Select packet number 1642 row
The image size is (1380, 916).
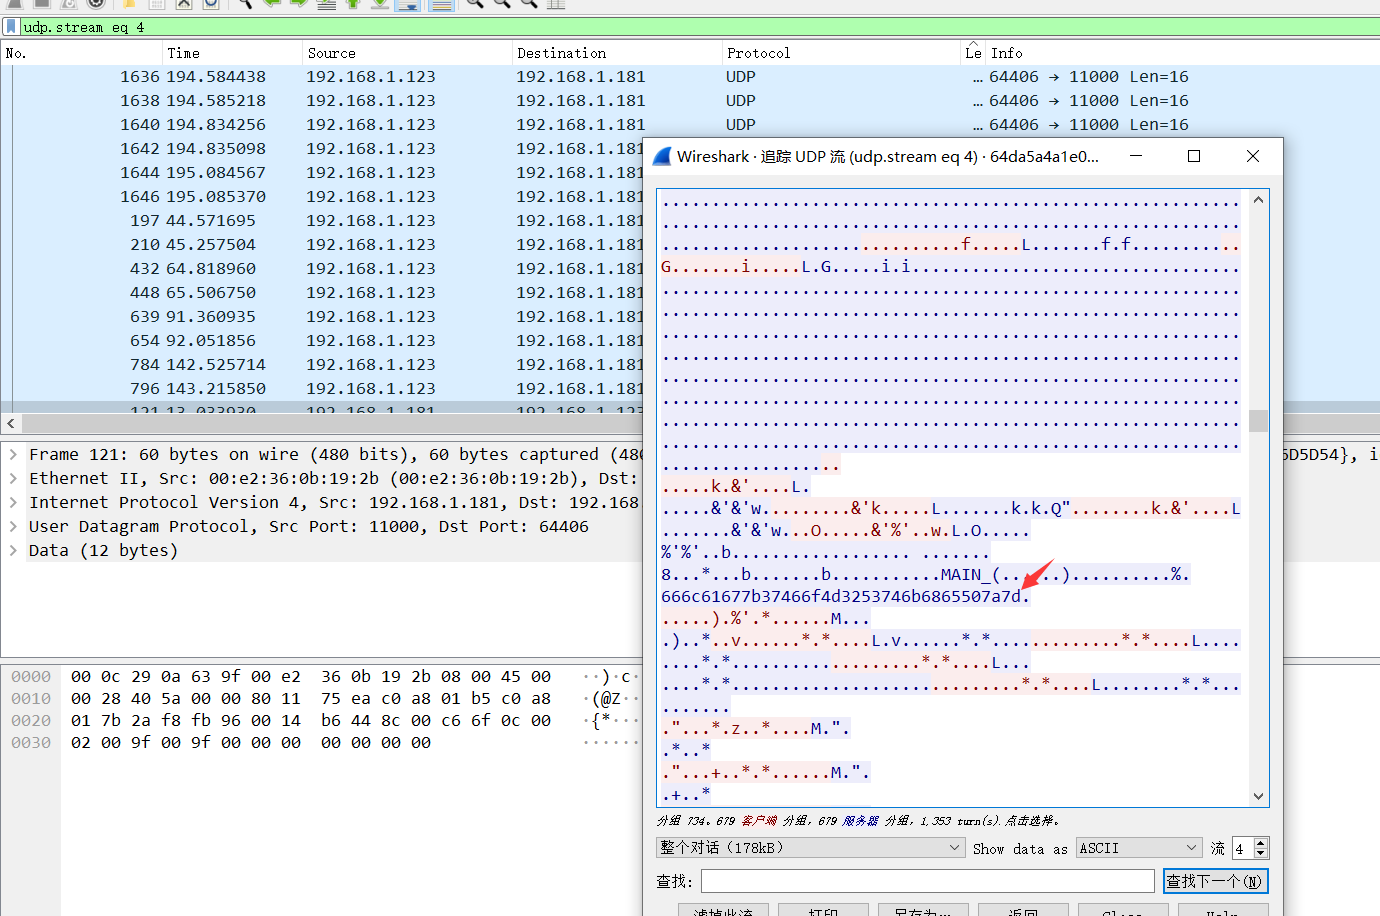coord(322,149)
